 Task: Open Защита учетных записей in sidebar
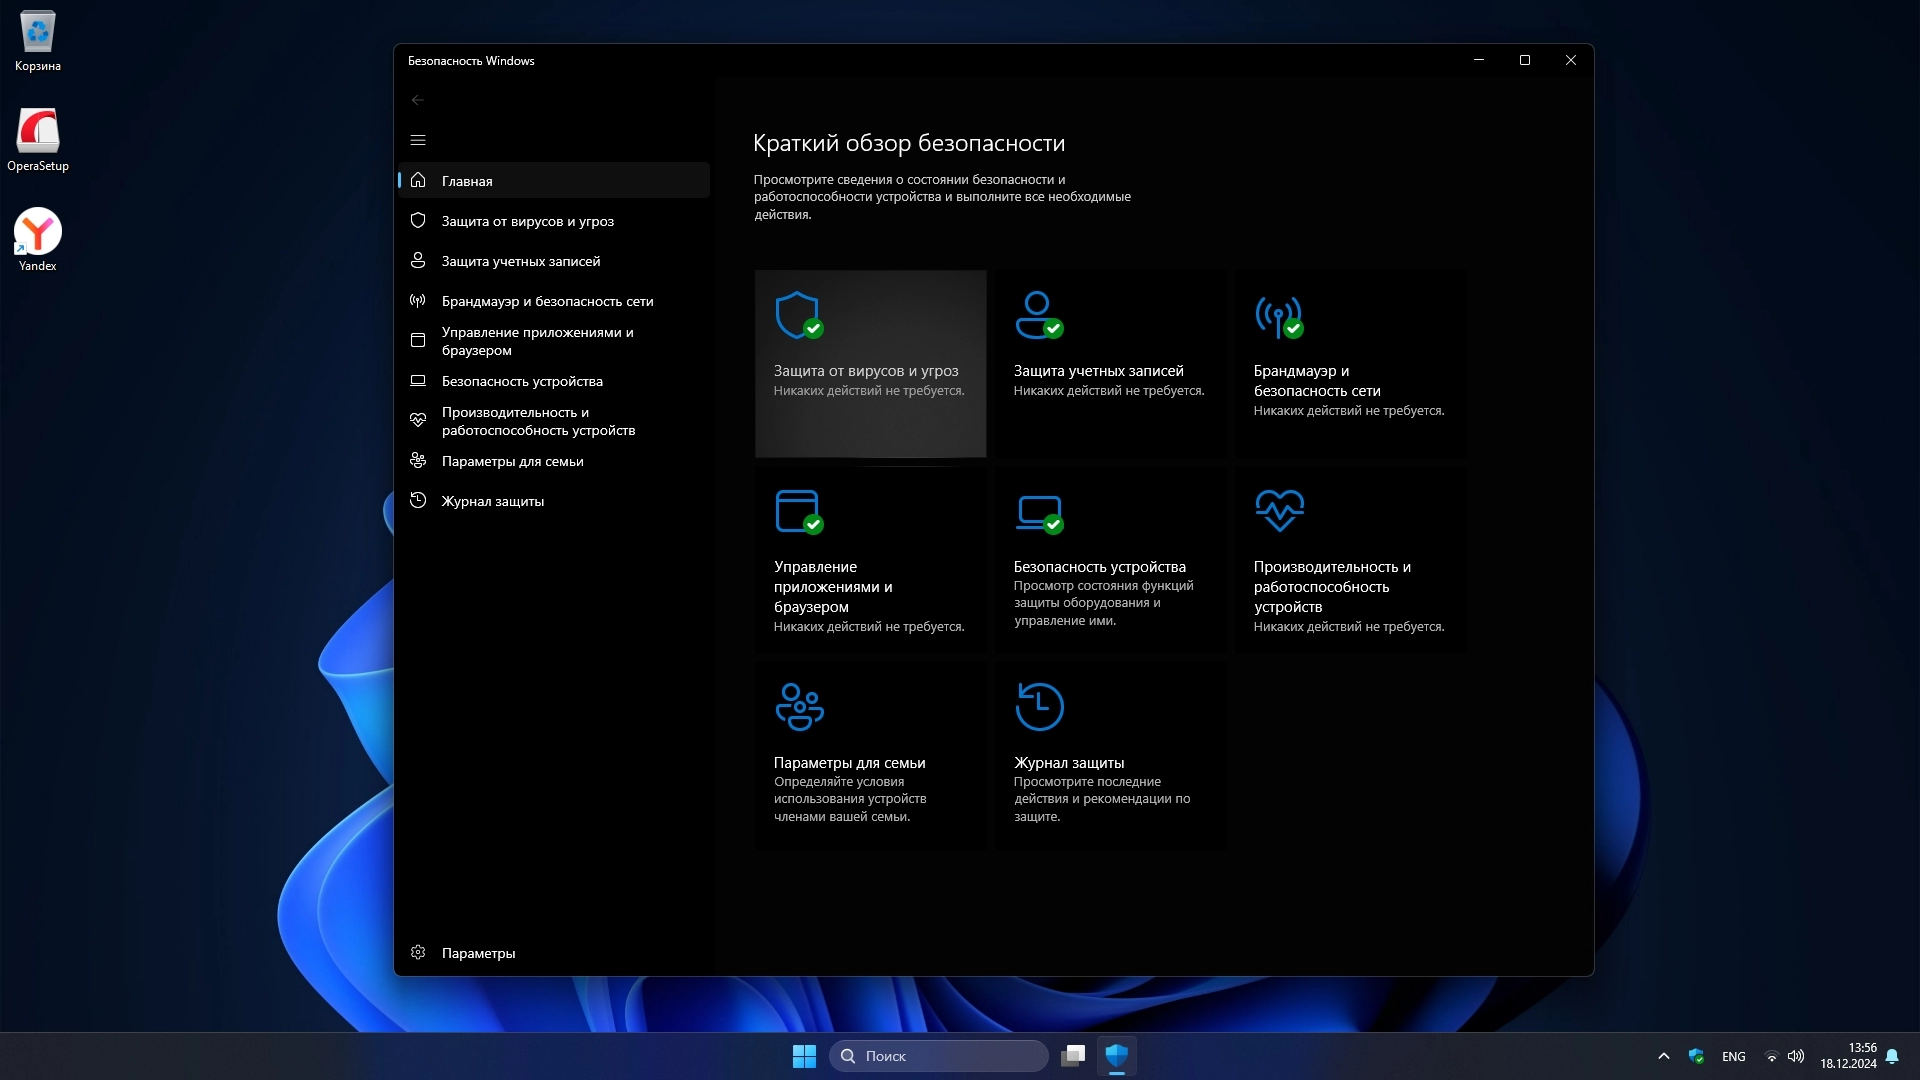[x=520, y=261]
